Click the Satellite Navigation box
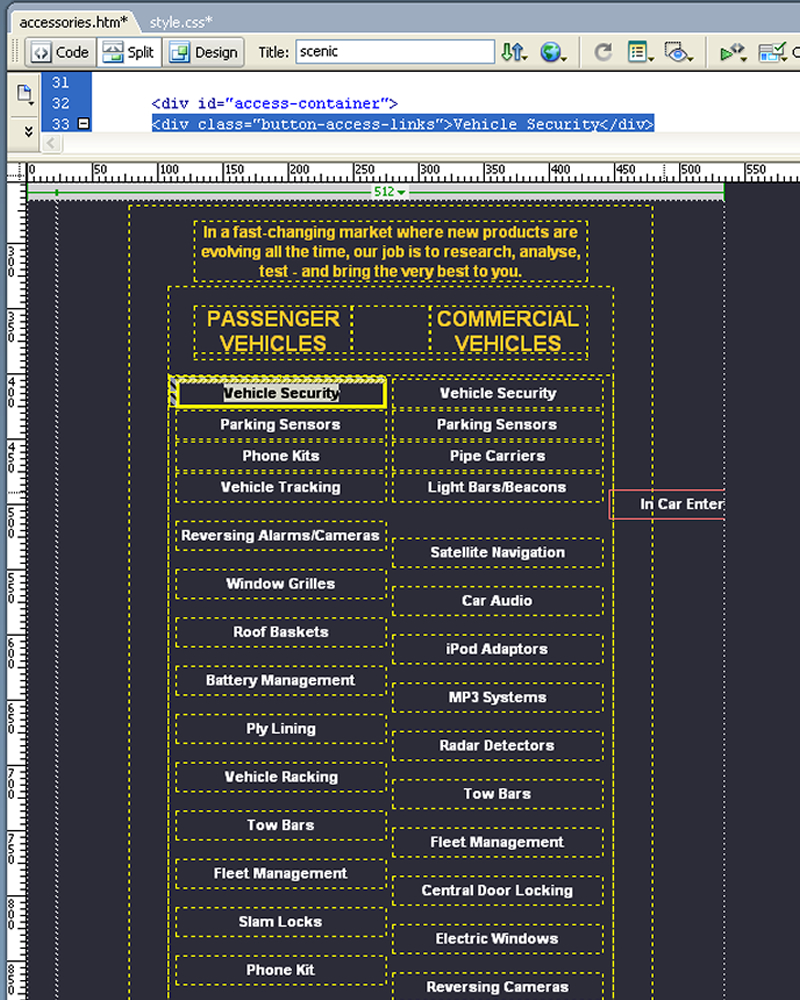 498,552
